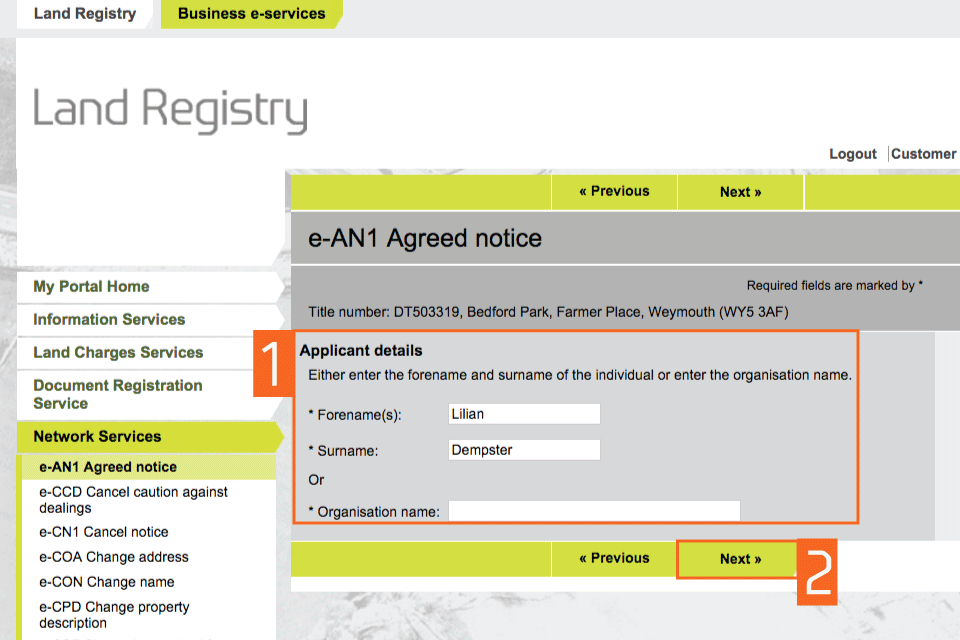Expand Information Services menu
This screenshot has width=960, height=640.
click(109, 320)
